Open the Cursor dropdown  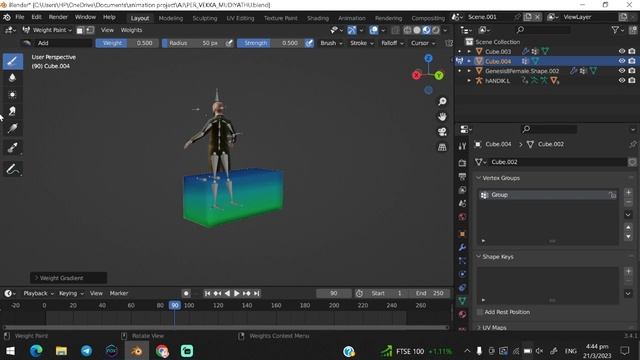[x=423, y=43]
